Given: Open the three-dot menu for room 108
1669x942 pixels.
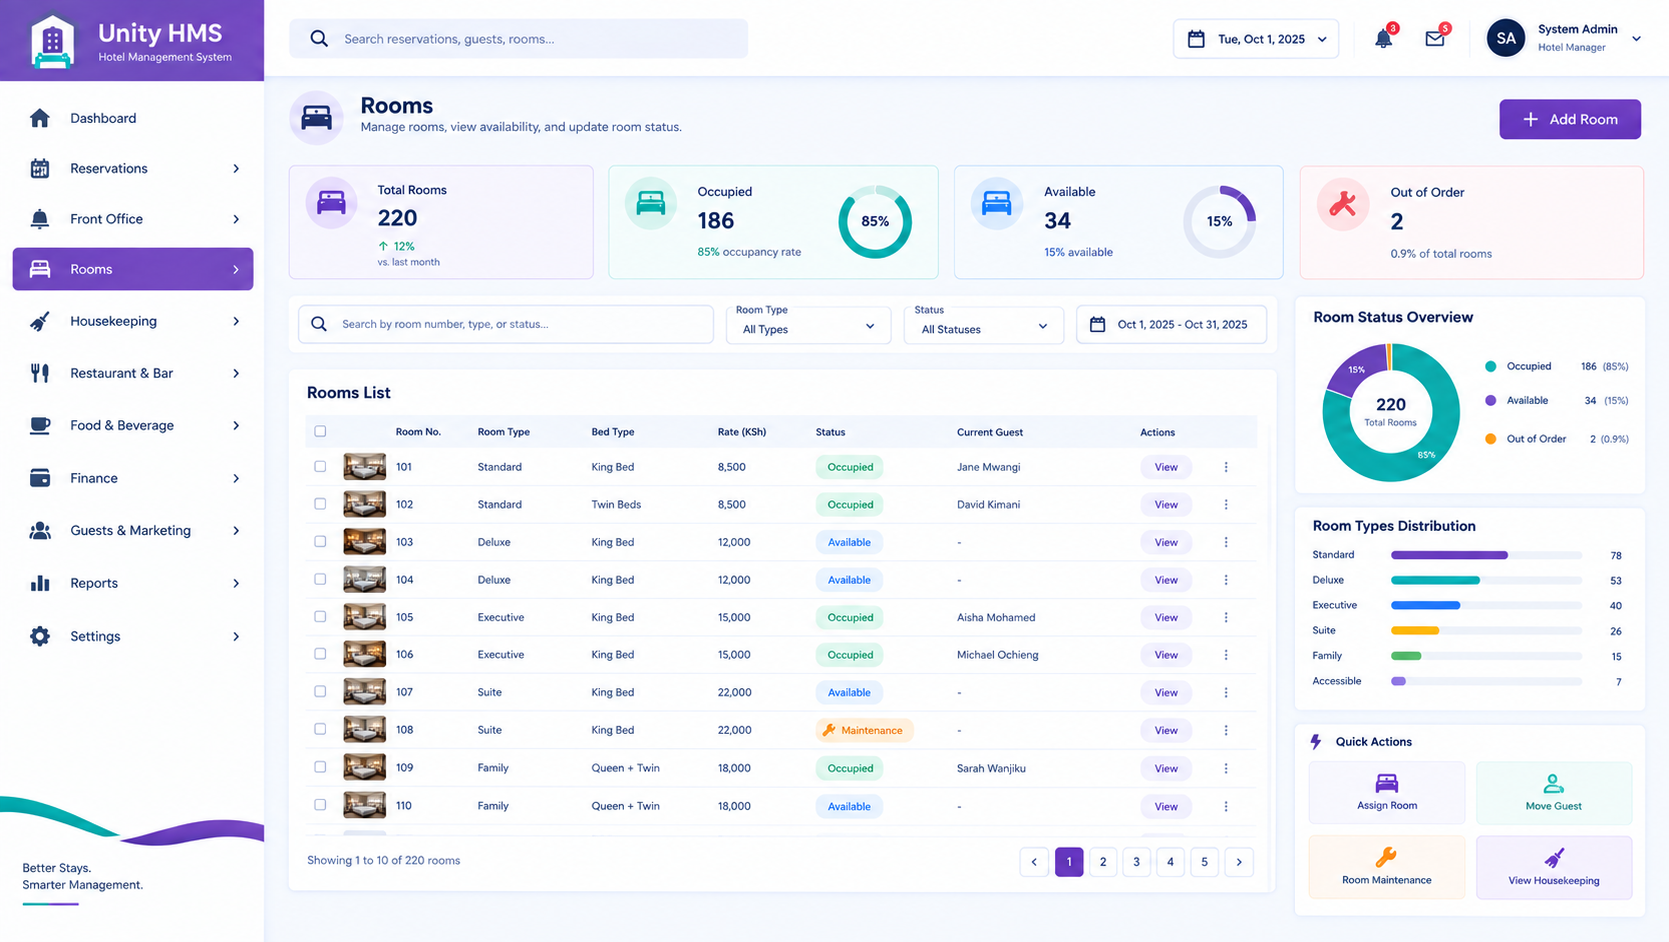Looking at the screenshot, I should (x=1226, y=730).
